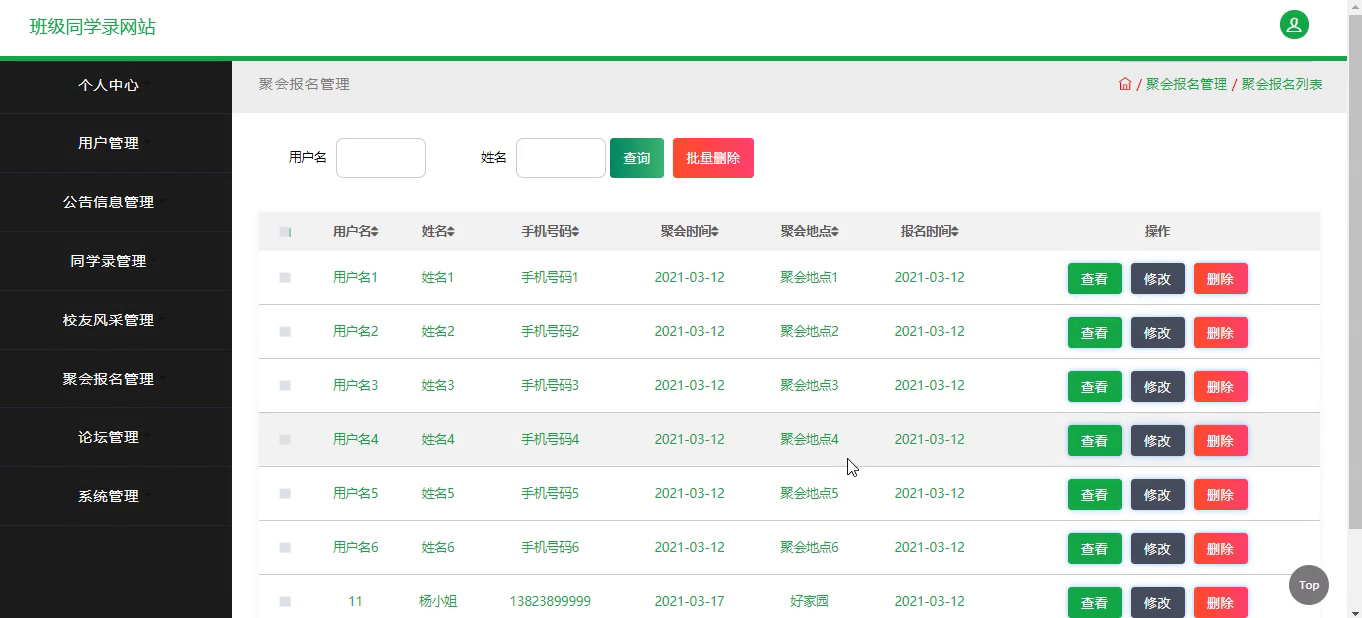Screen dimensions: 1362x618
Task: Click the 手机号码3 cell
Action: (x=550, y=385)
